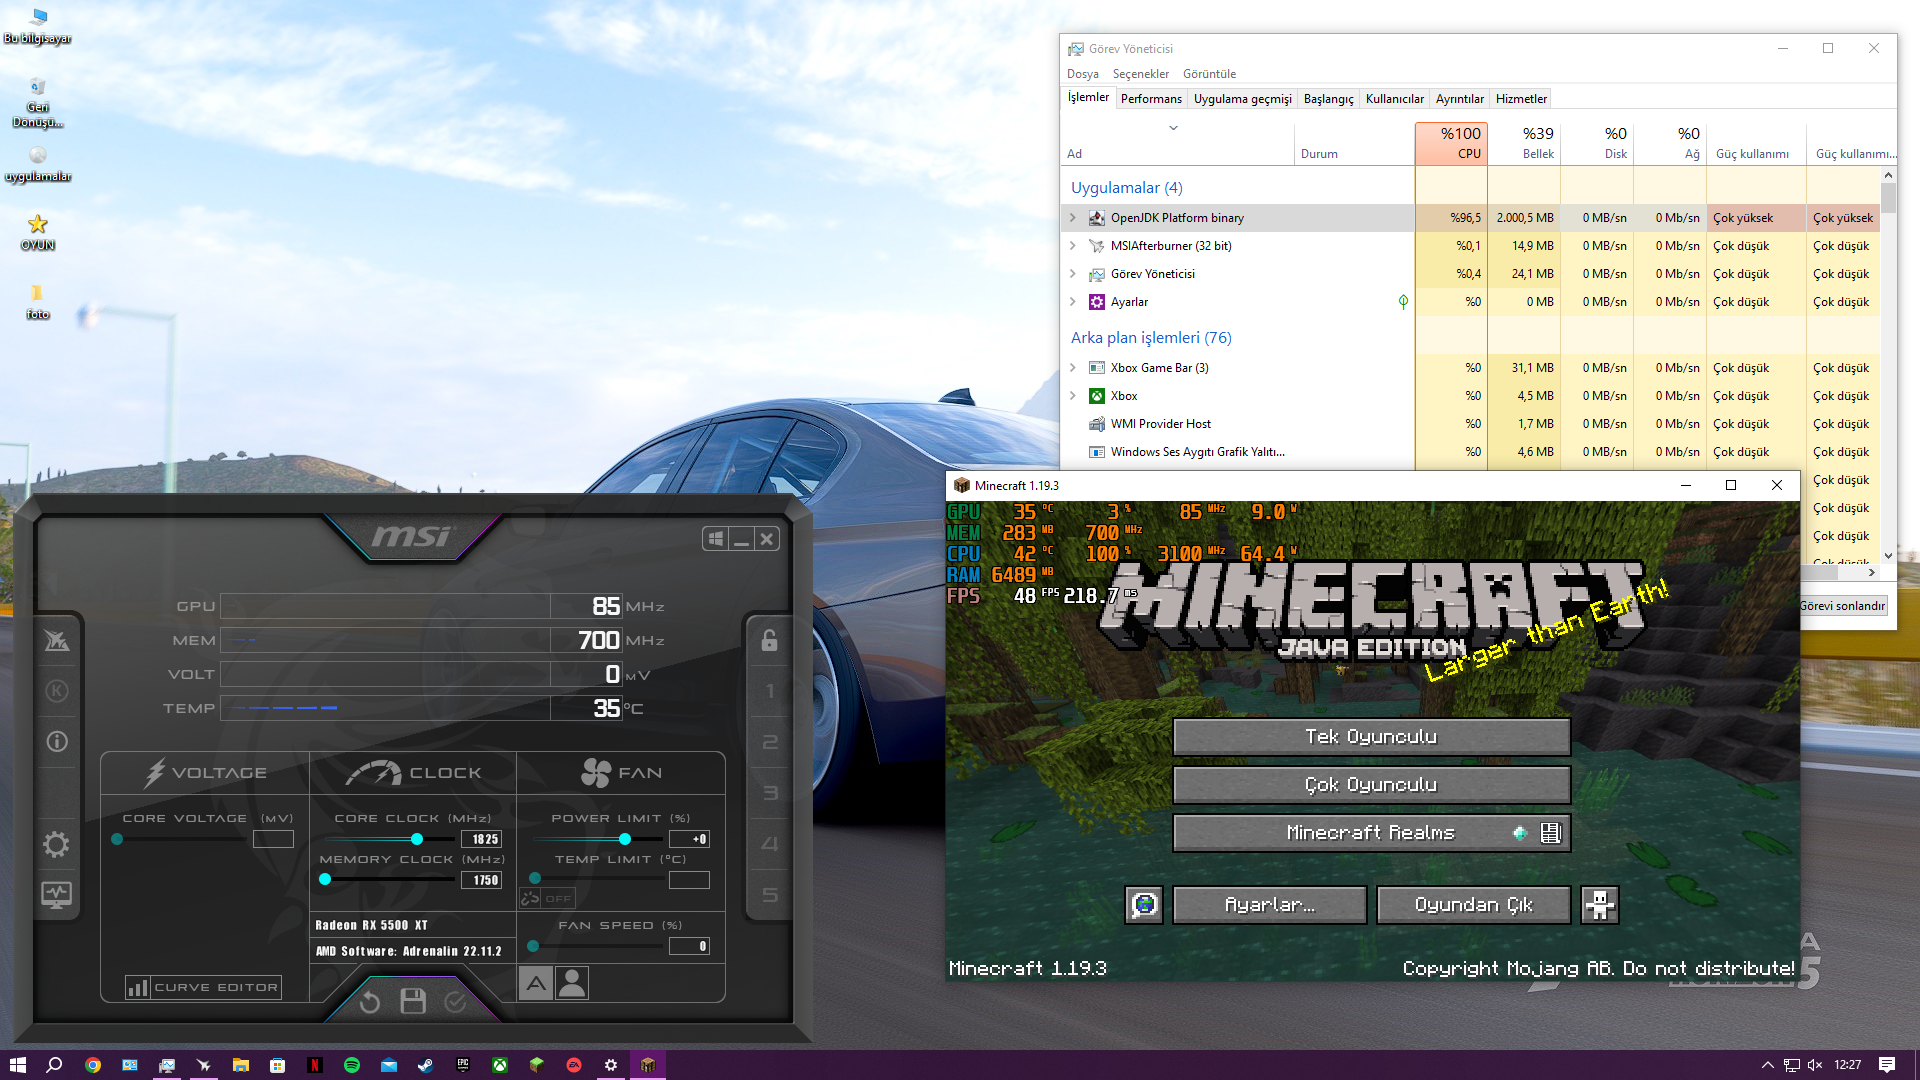This screenshot has width=1920, height=1080.
Task: Switch to the Performans tab
Action: [1151, 98]
